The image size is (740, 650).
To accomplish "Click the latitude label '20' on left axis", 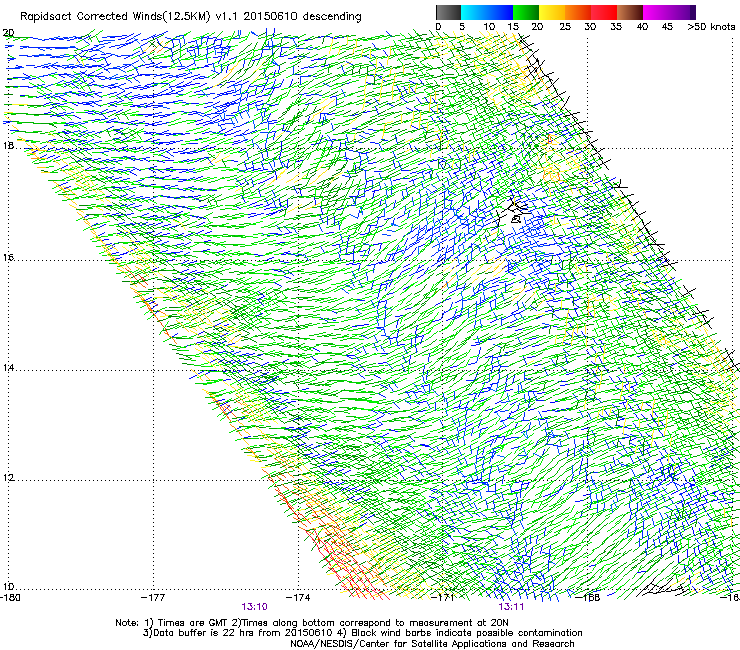I will click(8, 33).
